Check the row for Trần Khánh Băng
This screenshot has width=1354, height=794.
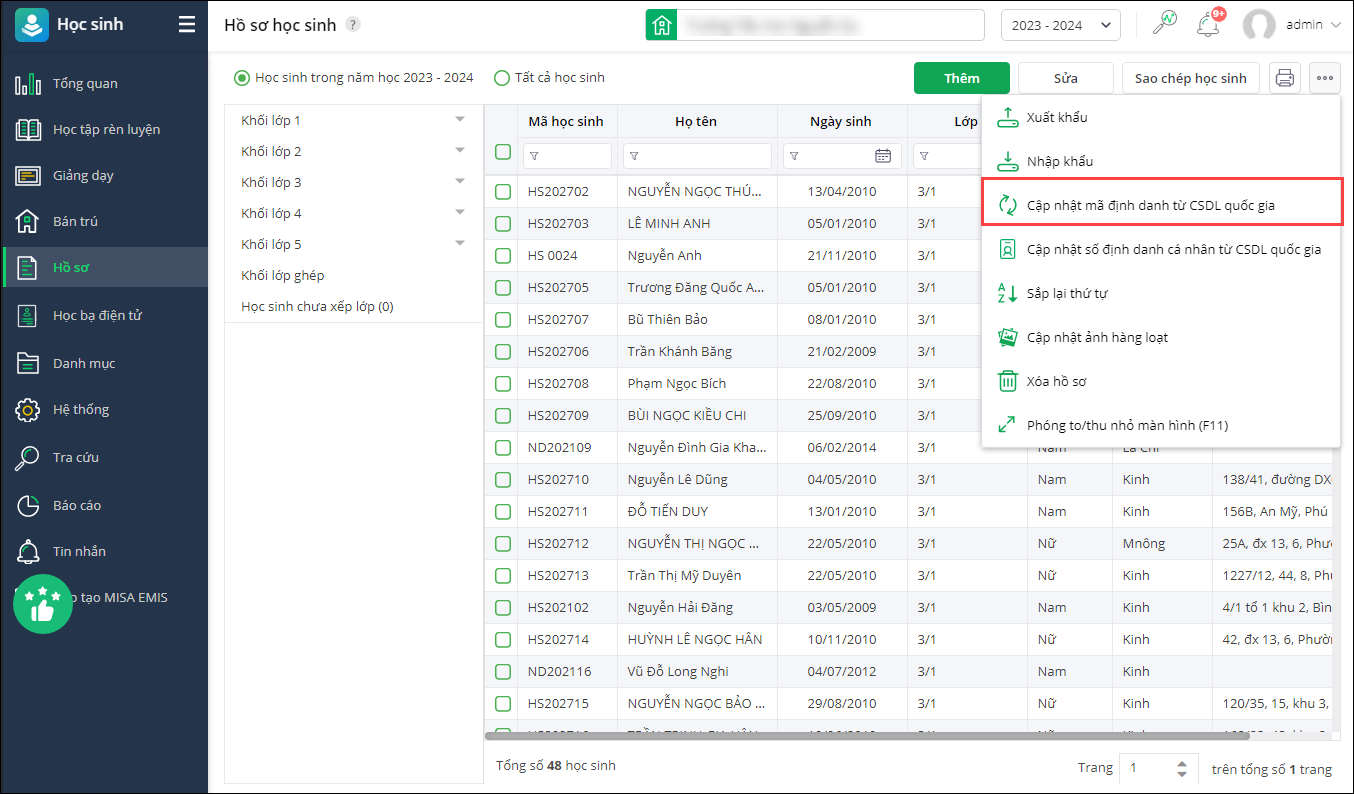tap(503, 352)
